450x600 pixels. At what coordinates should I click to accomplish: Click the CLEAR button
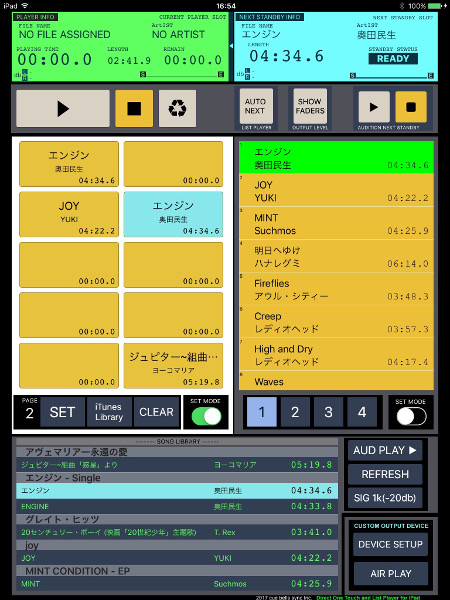(x=157, y=412)
